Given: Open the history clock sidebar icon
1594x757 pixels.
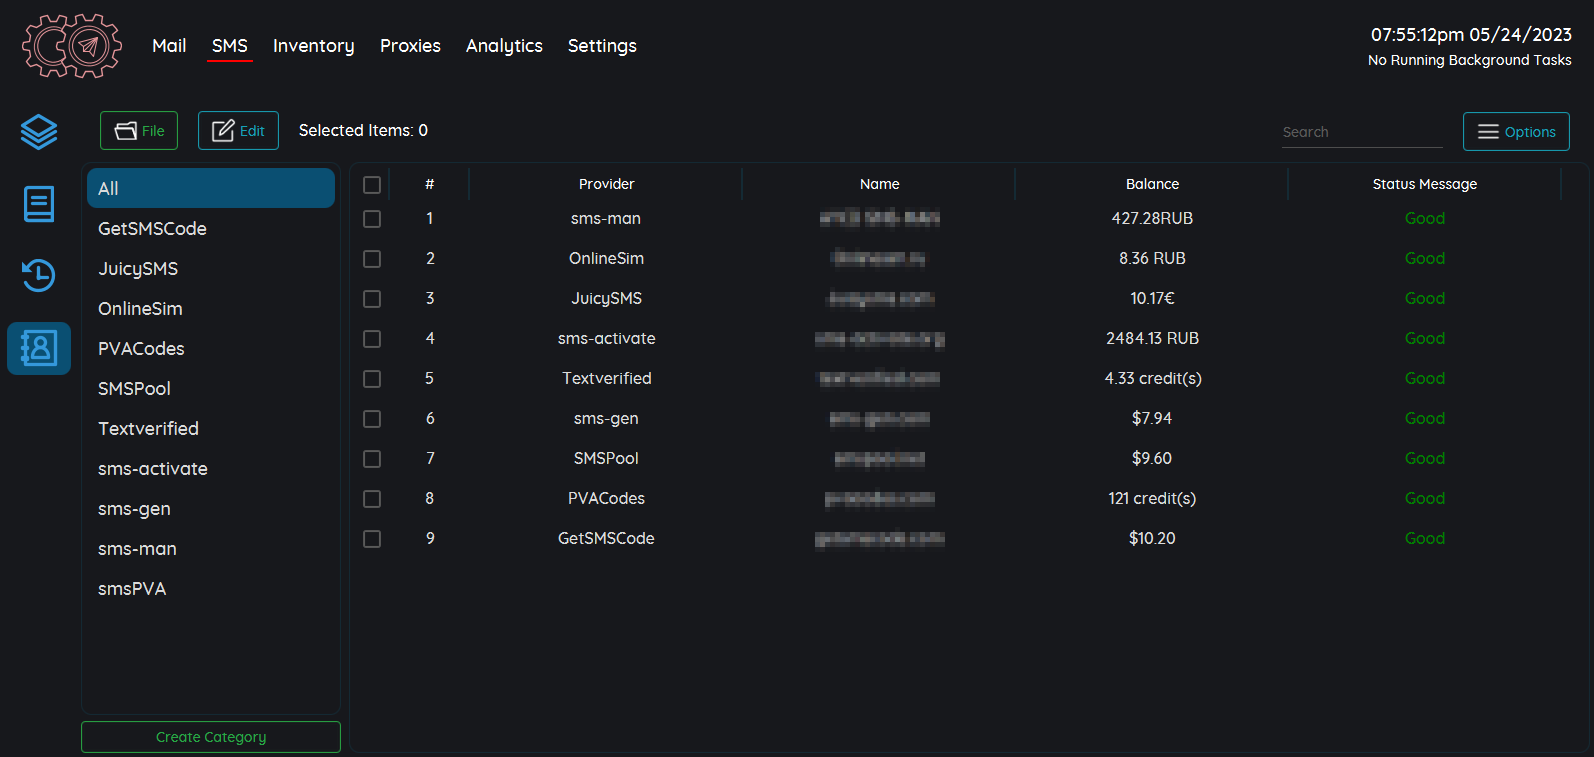Looking at the screenshot, I should tap(39, 275).
